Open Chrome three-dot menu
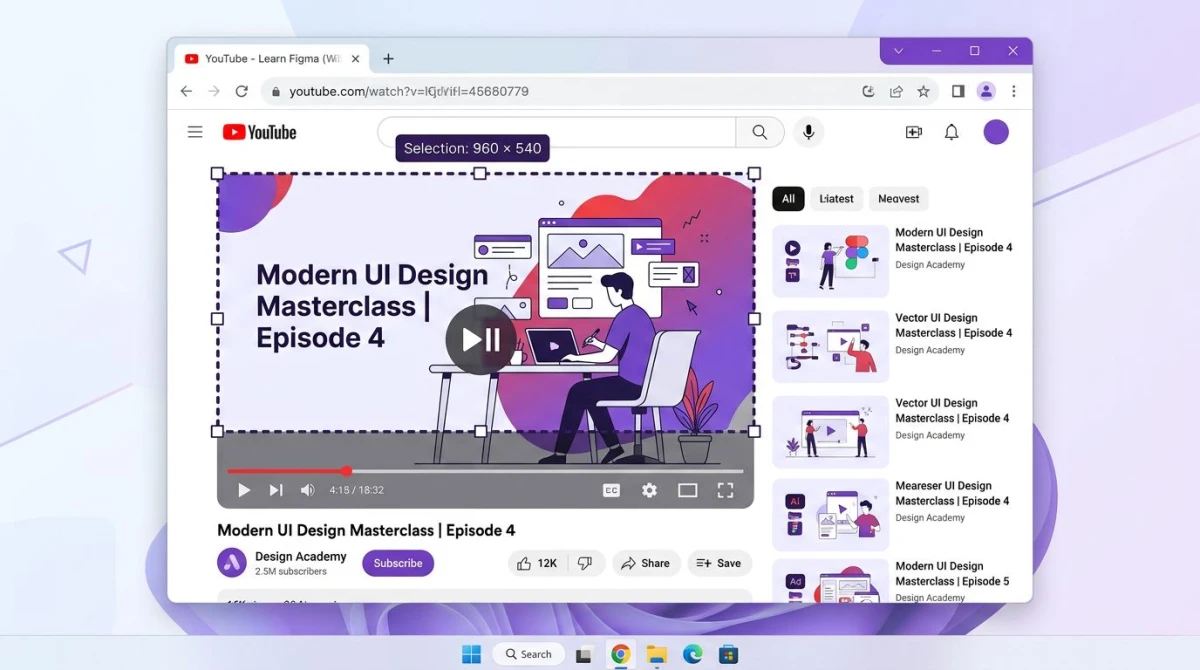1200x670 pixels. point(1013,91)
